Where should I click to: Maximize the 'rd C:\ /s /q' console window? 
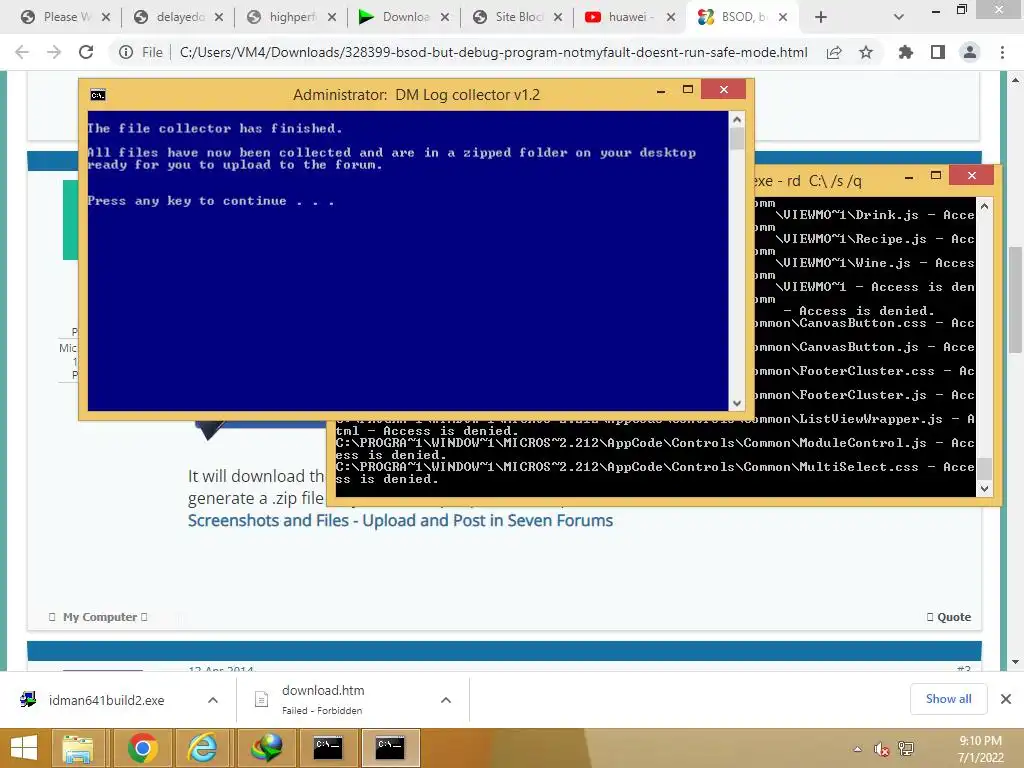coord(936,176)
